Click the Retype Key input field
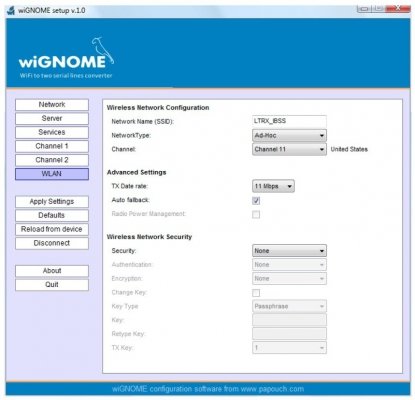 tap(289, 334)
